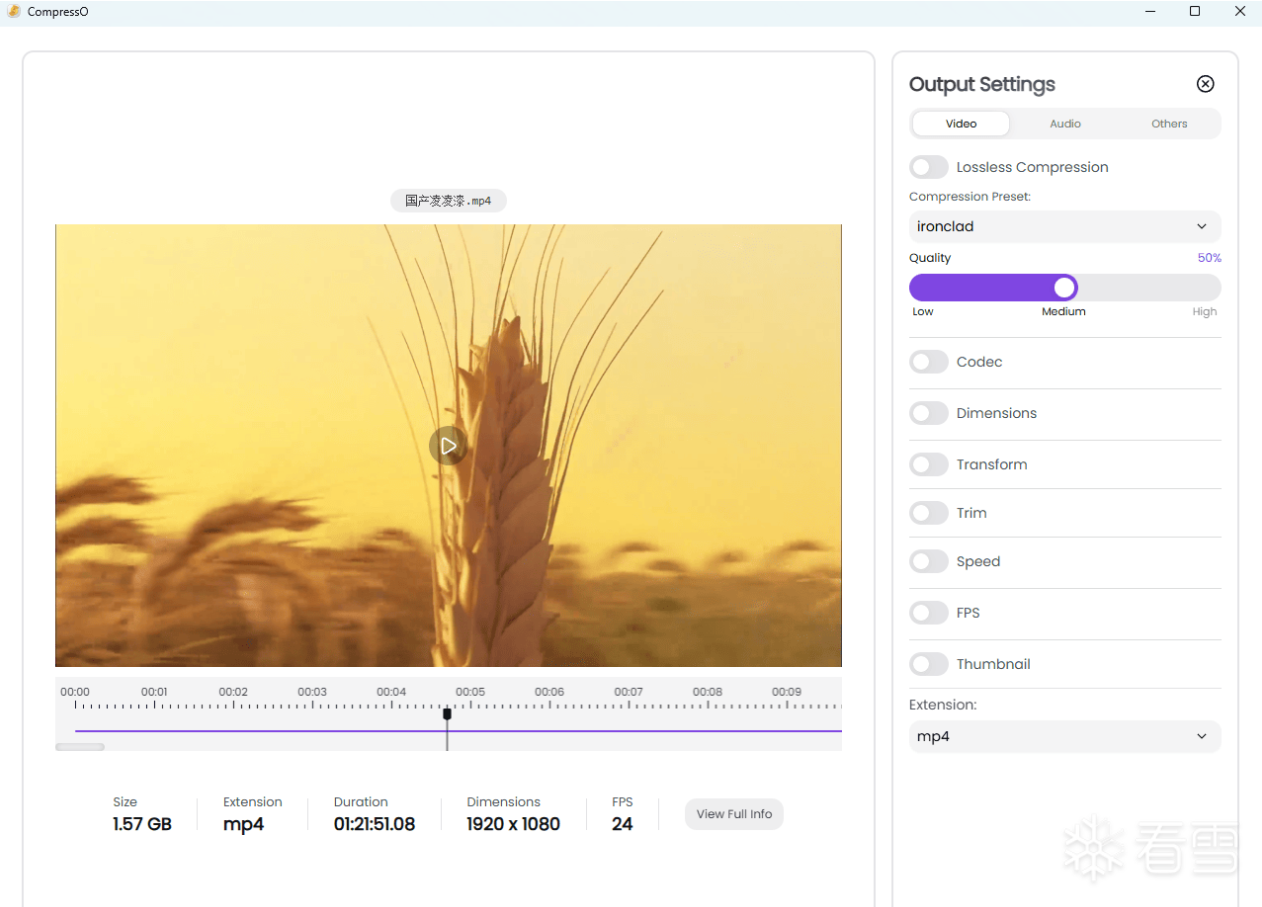Set quality slider near High end
Screen dimensions: 1262x907
[1205, 288]
